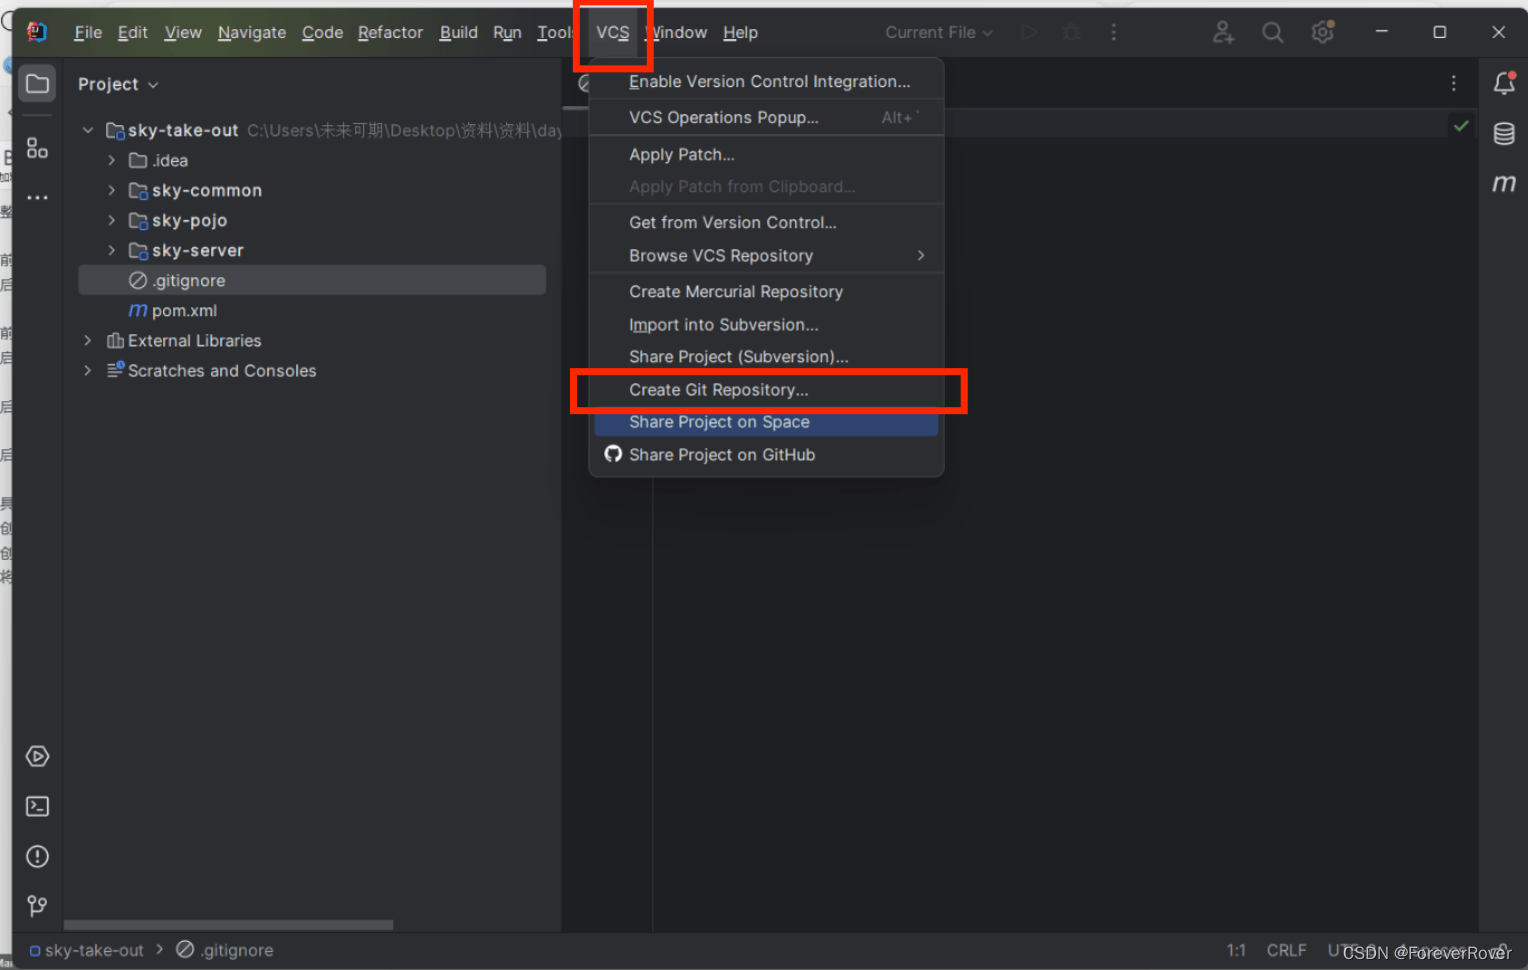Open the Help menu
Screen dimensions: 1528x970
(x=740, y=32)
